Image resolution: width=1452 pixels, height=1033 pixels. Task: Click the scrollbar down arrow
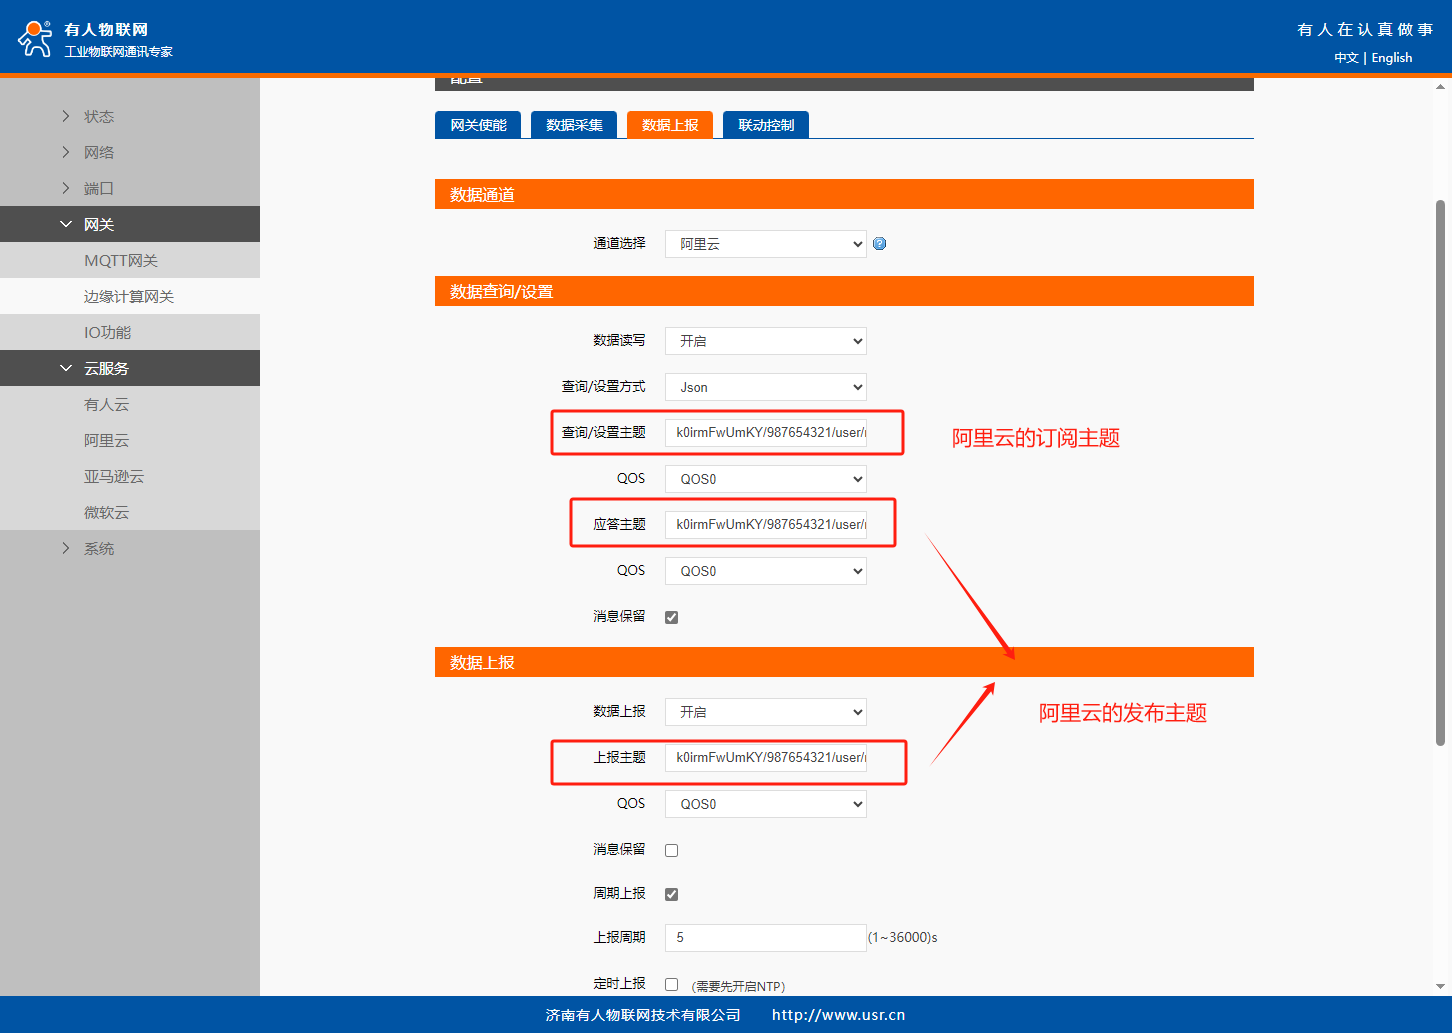point(1440,986)
